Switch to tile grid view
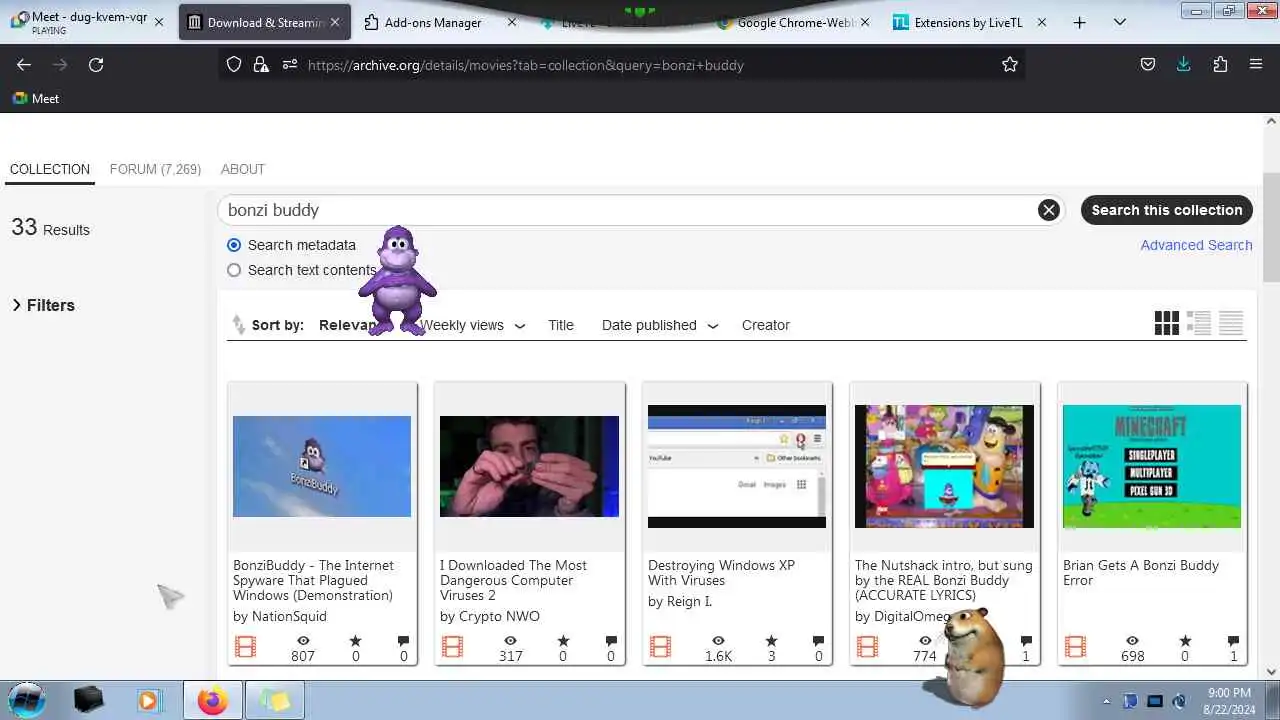Screen dimensions: 1280x720 point(1166,323)
